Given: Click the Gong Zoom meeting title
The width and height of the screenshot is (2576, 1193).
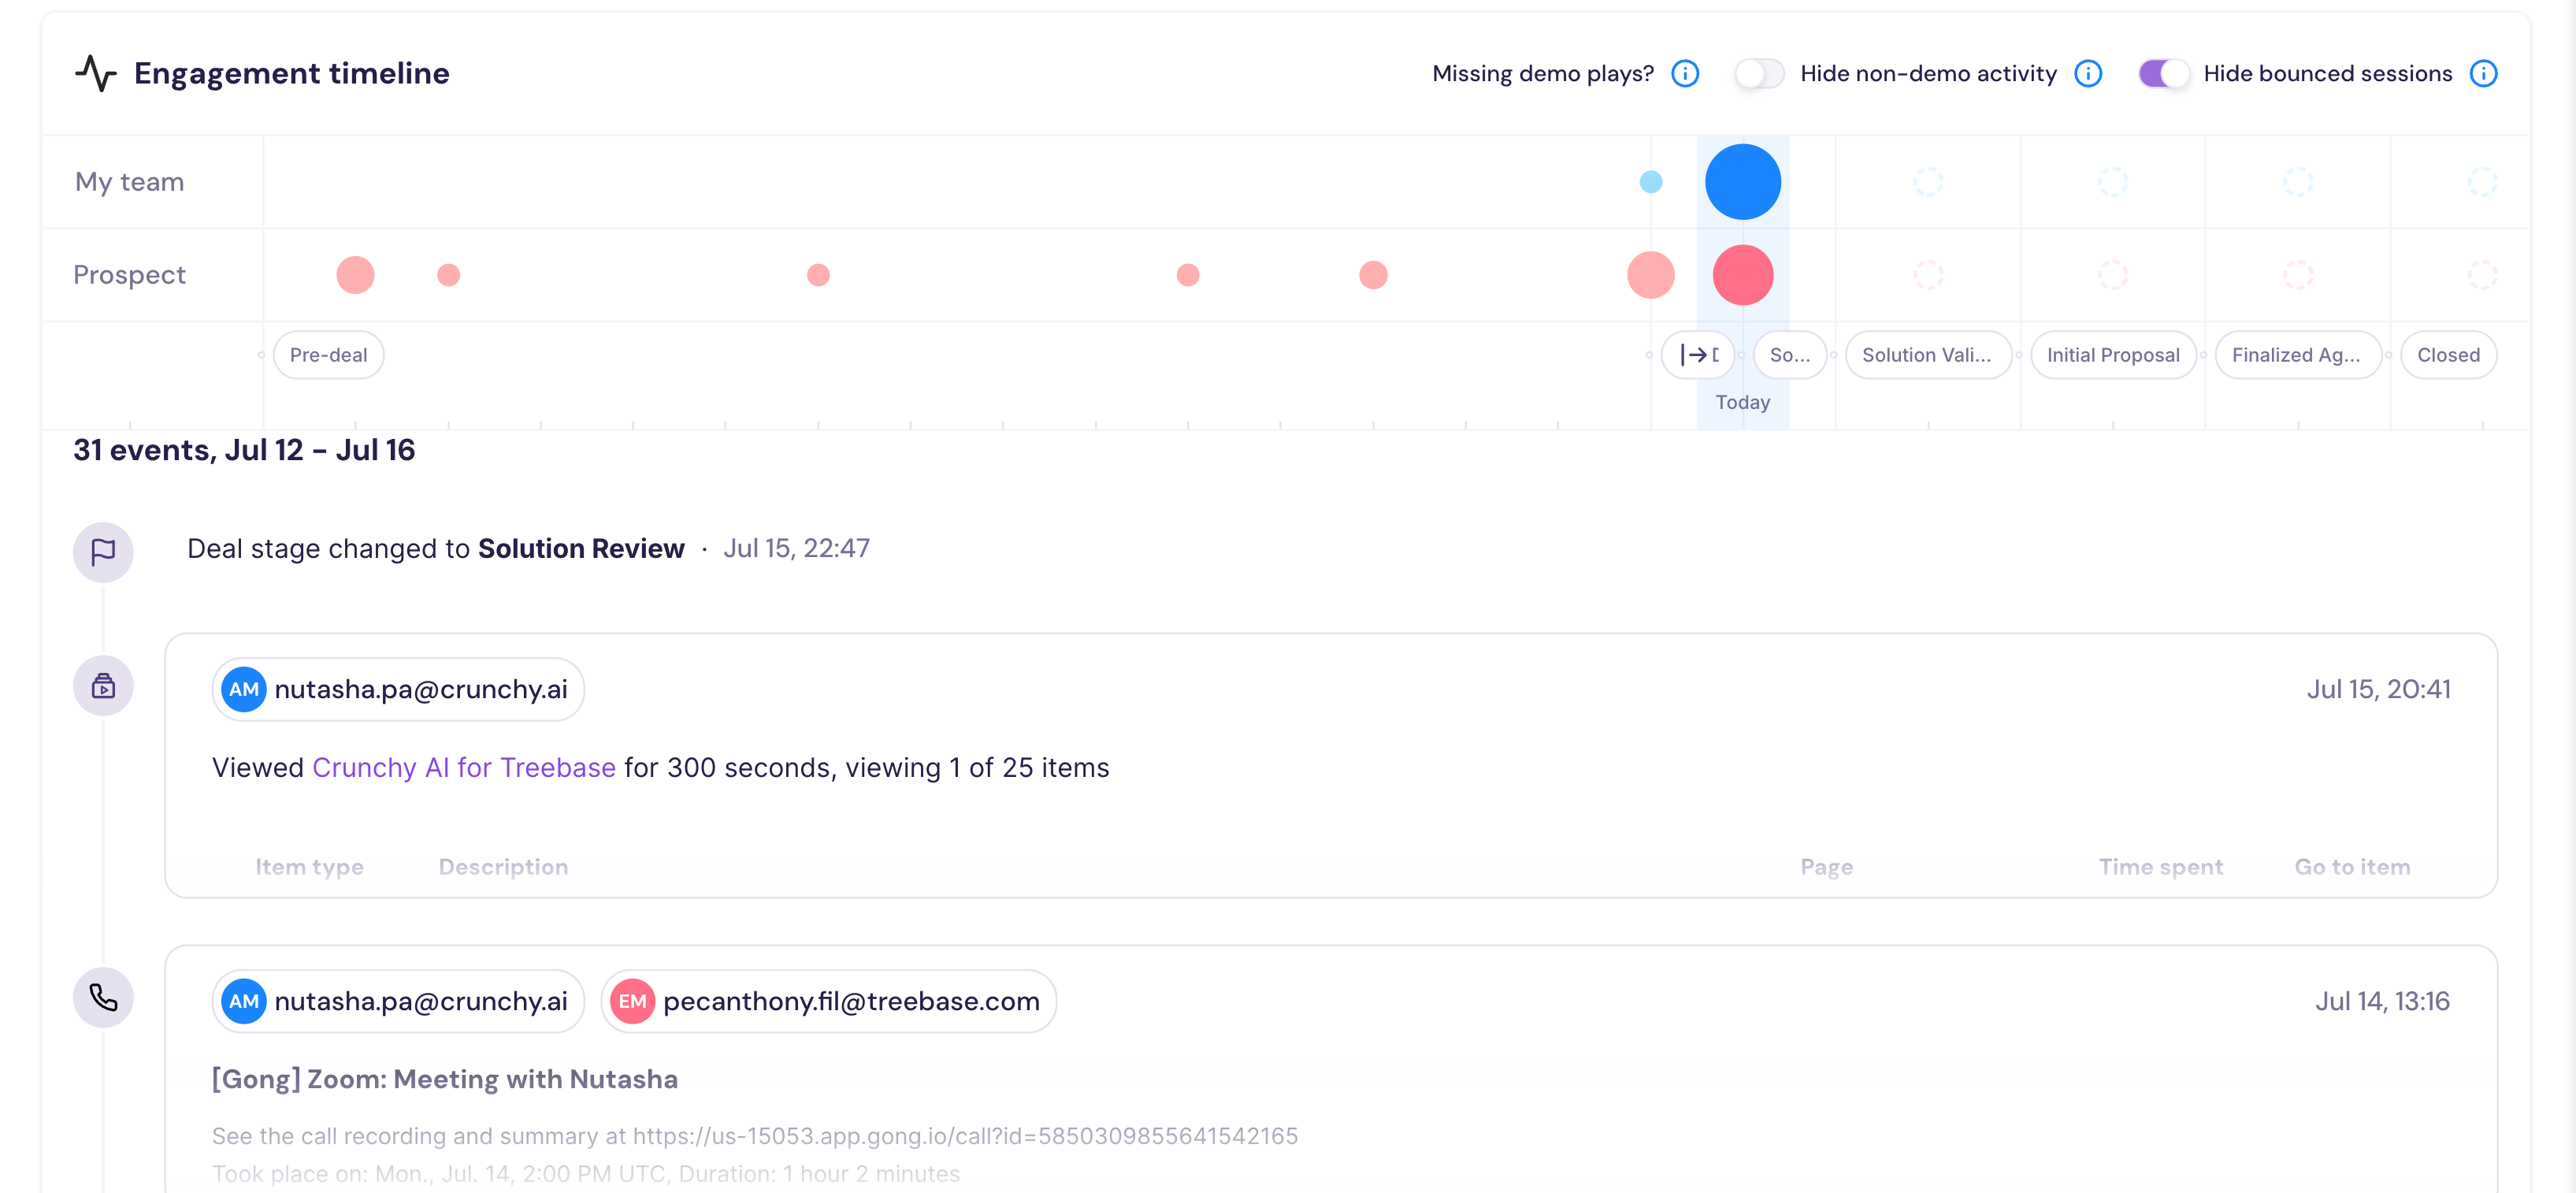Looking at the screenshot, I should point(445,1080).
